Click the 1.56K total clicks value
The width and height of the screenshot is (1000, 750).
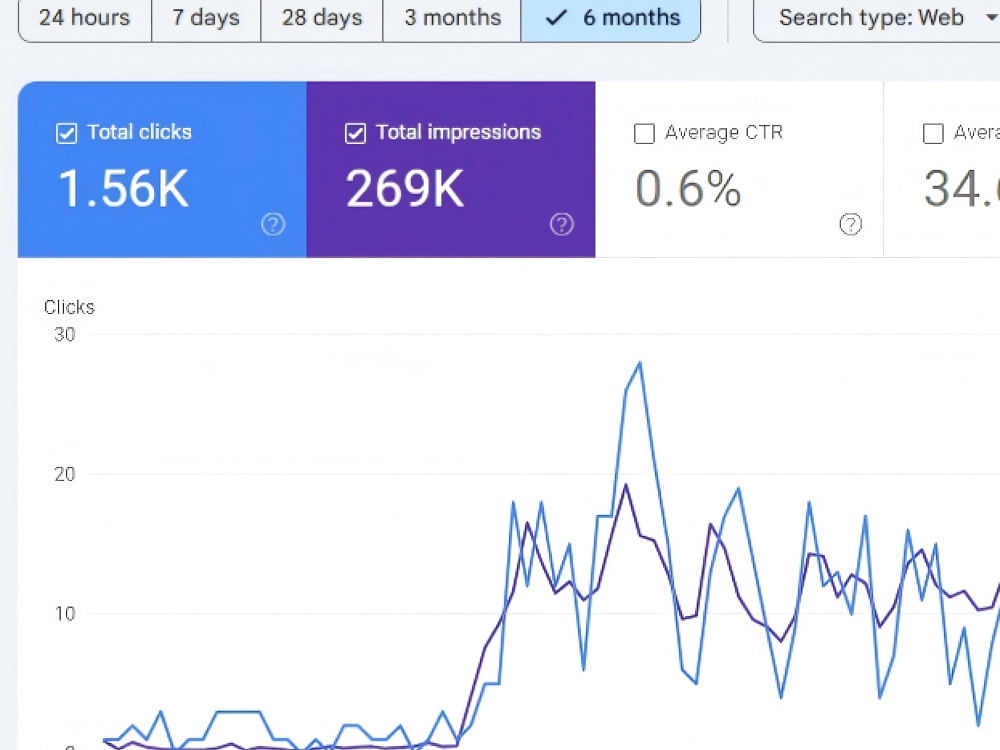coord(124,189)
